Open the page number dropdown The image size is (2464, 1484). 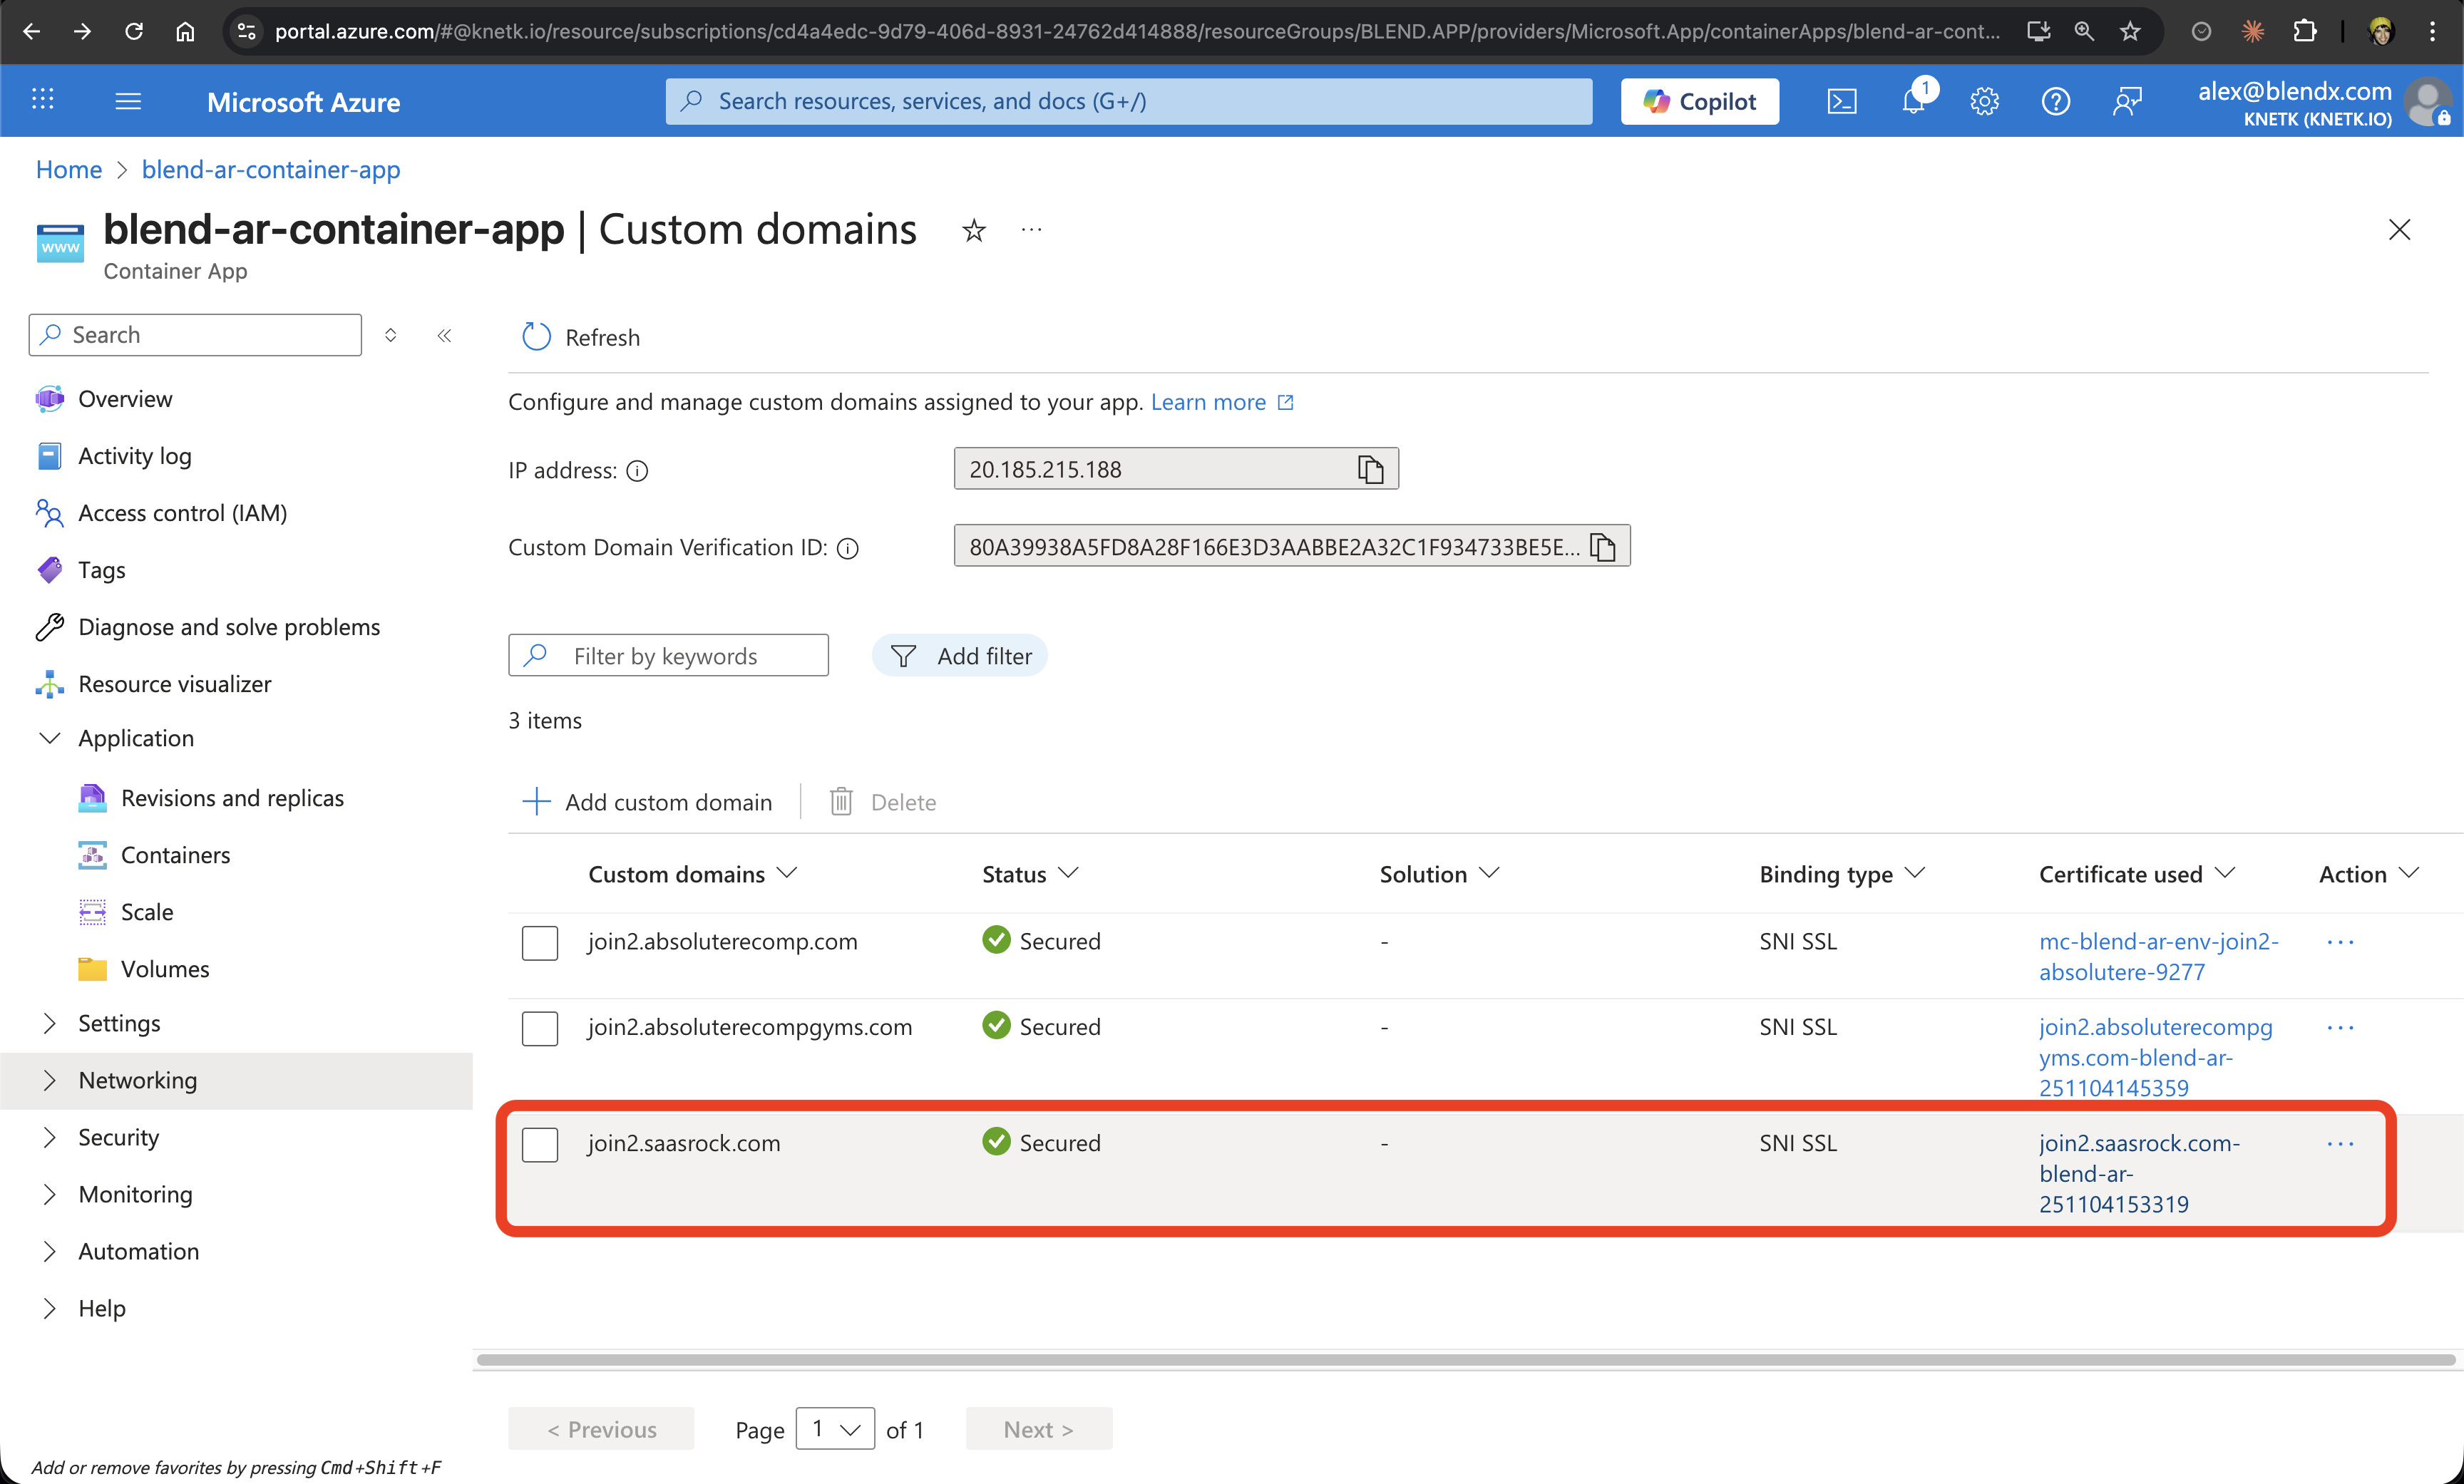(x=835, y=1429)
